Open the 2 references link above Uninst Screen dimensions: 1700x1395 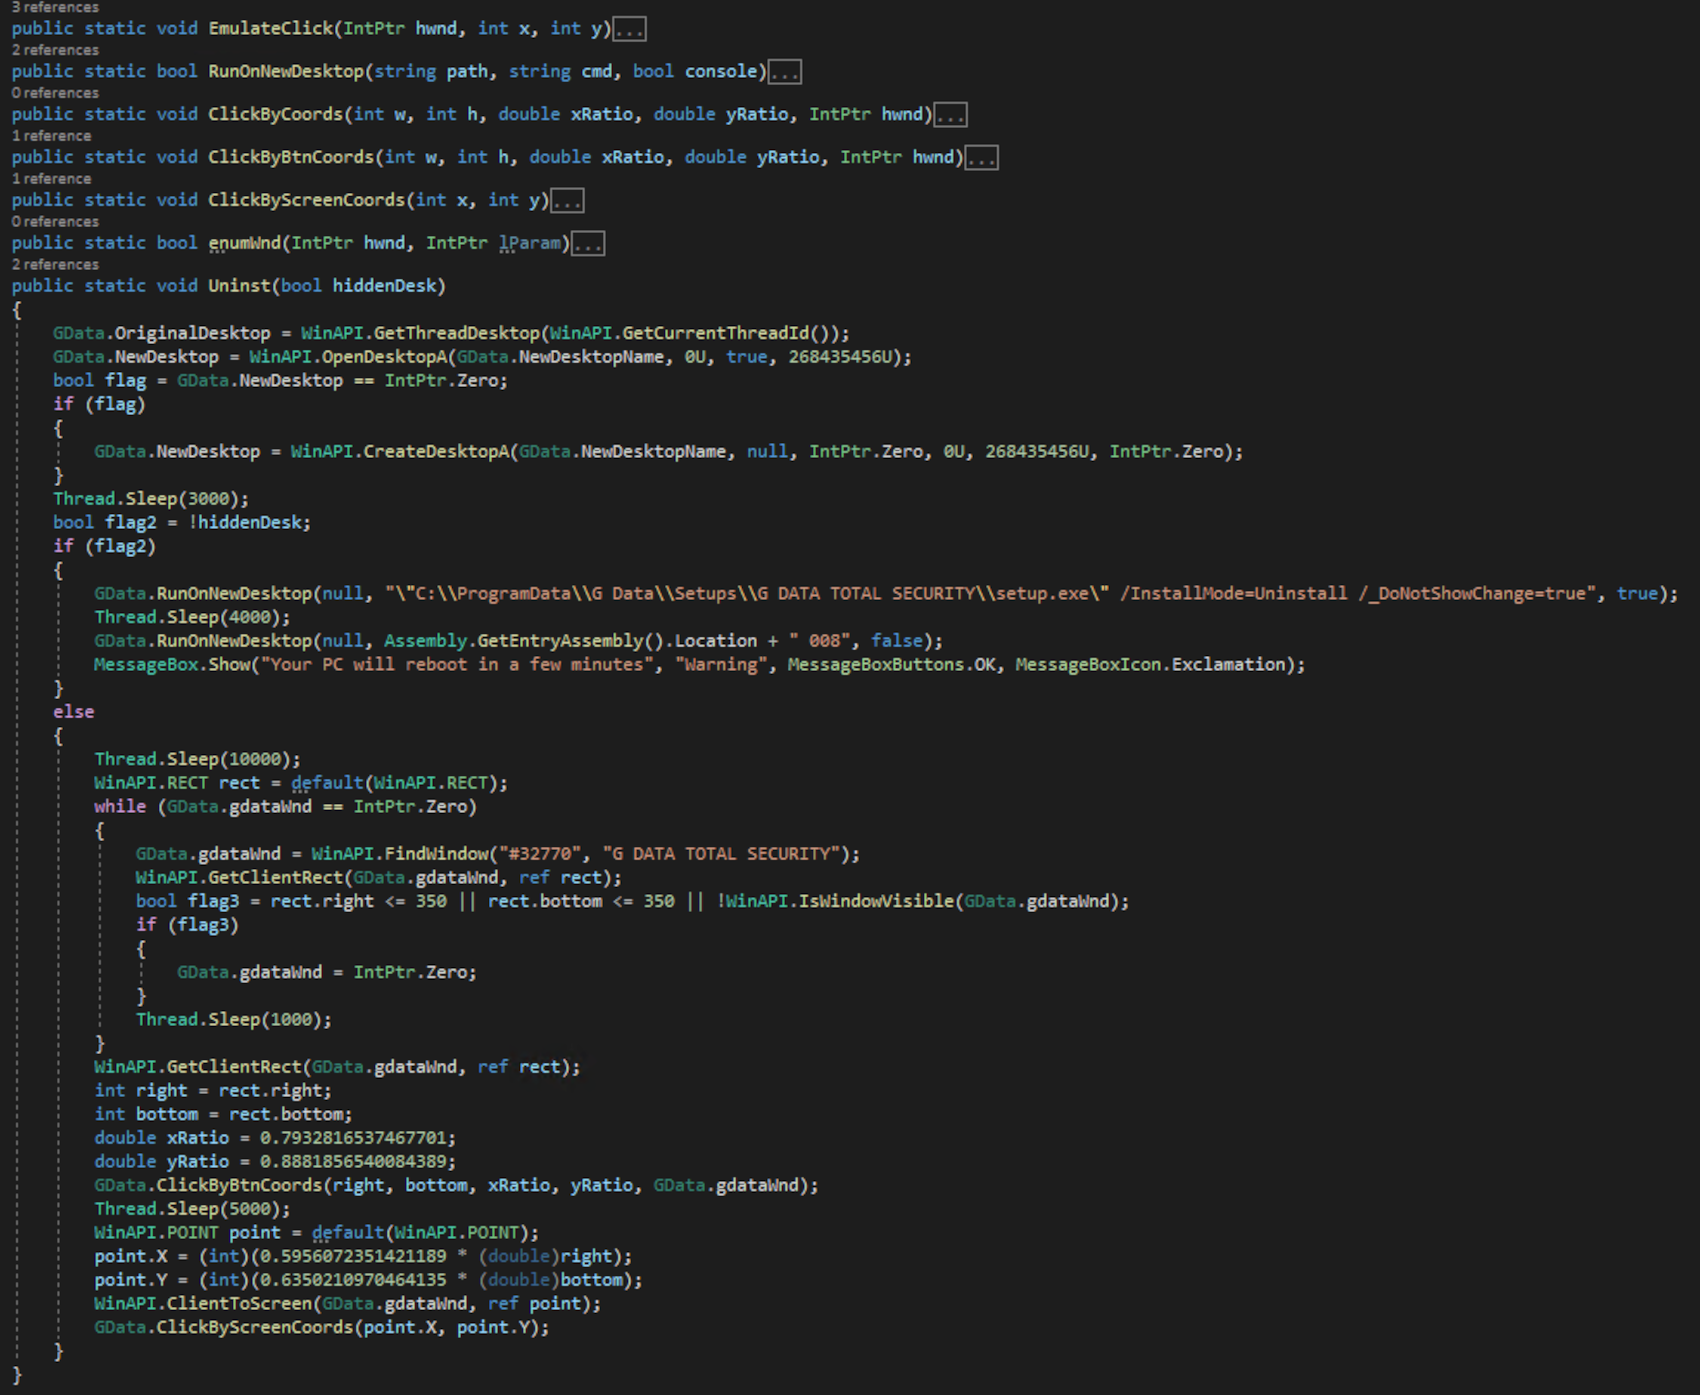pos(55,265)
